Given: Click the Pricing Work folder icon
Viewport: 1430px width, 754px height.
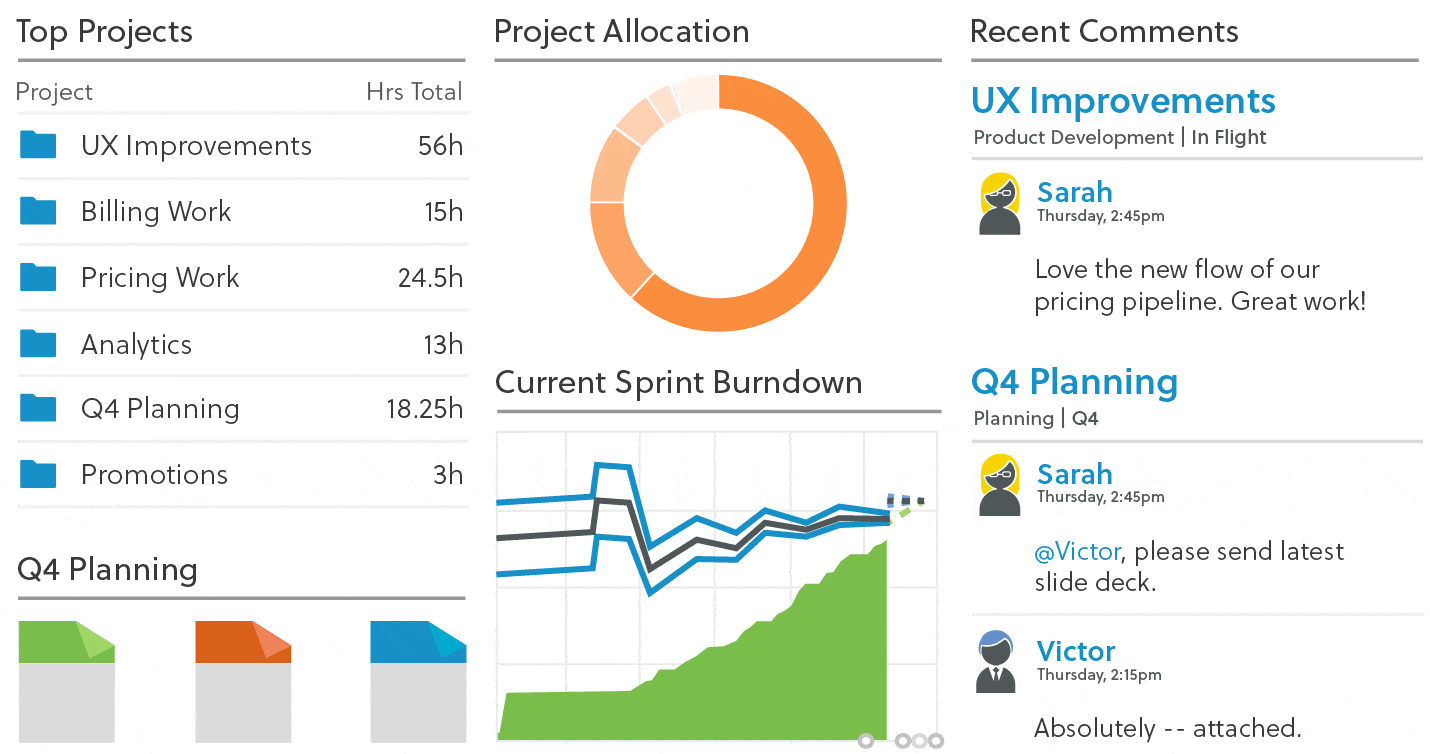Looking at the screenshot, I should [x=38, y=277].
